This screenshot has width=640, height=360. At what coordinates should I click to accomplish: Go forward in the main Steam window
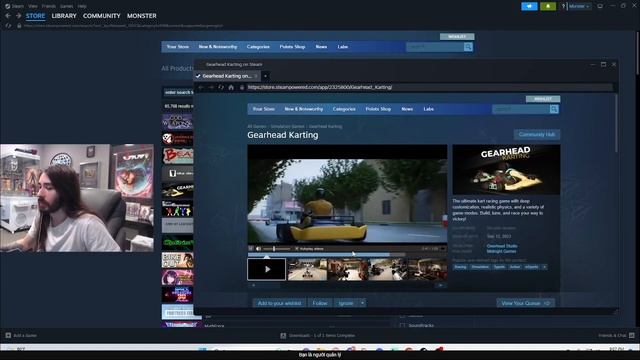(x=18, y=16)
